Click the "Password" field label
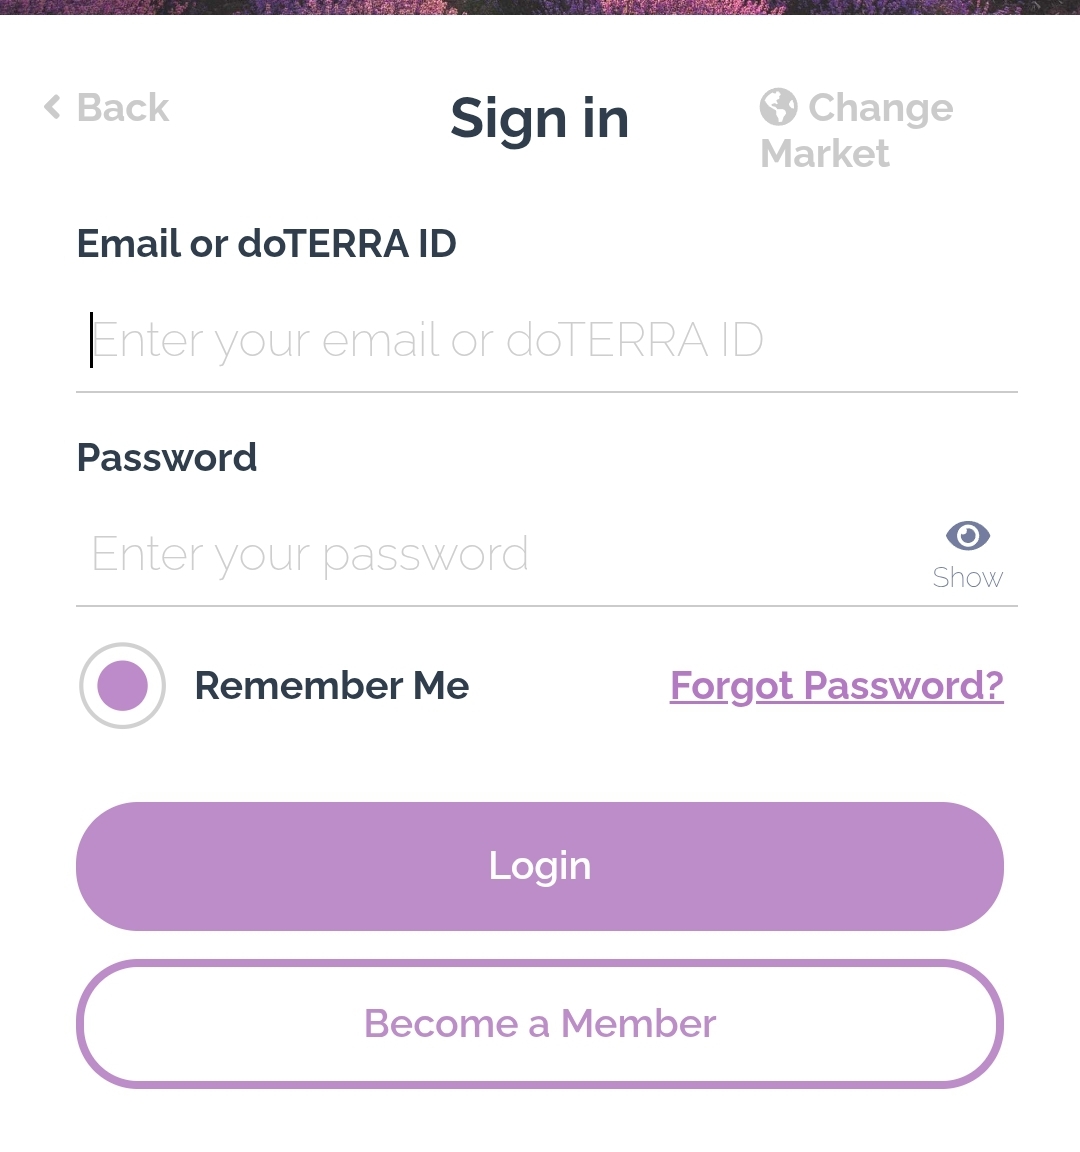 point(167,458)
